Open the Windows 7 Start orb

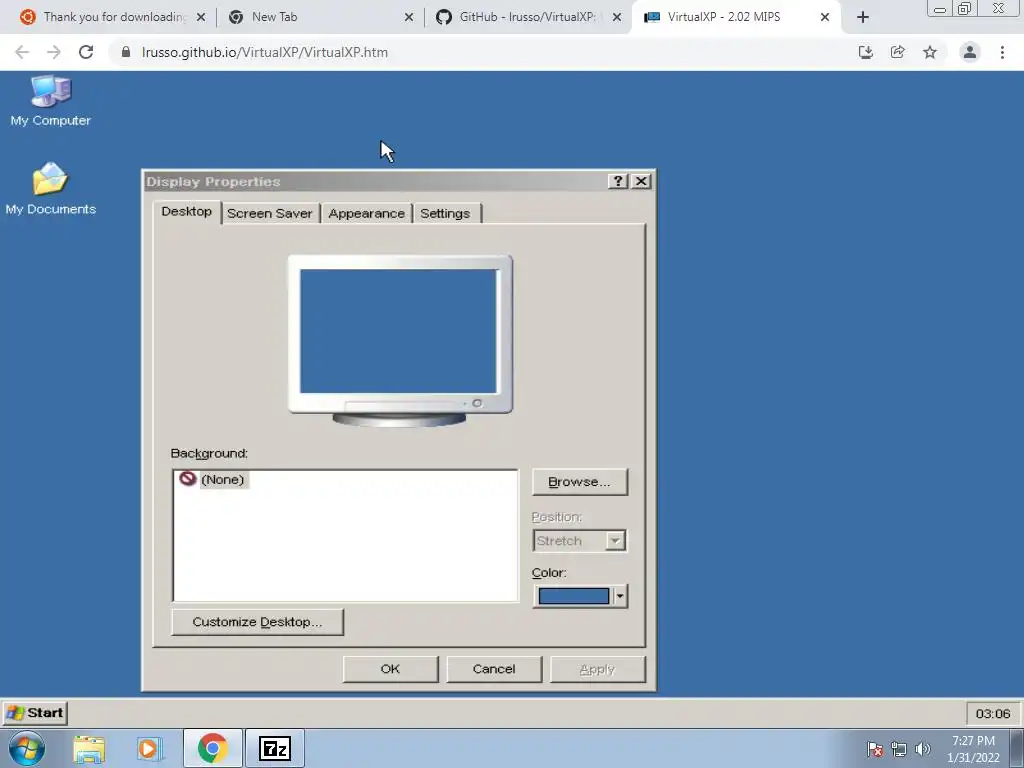[27, 748]
